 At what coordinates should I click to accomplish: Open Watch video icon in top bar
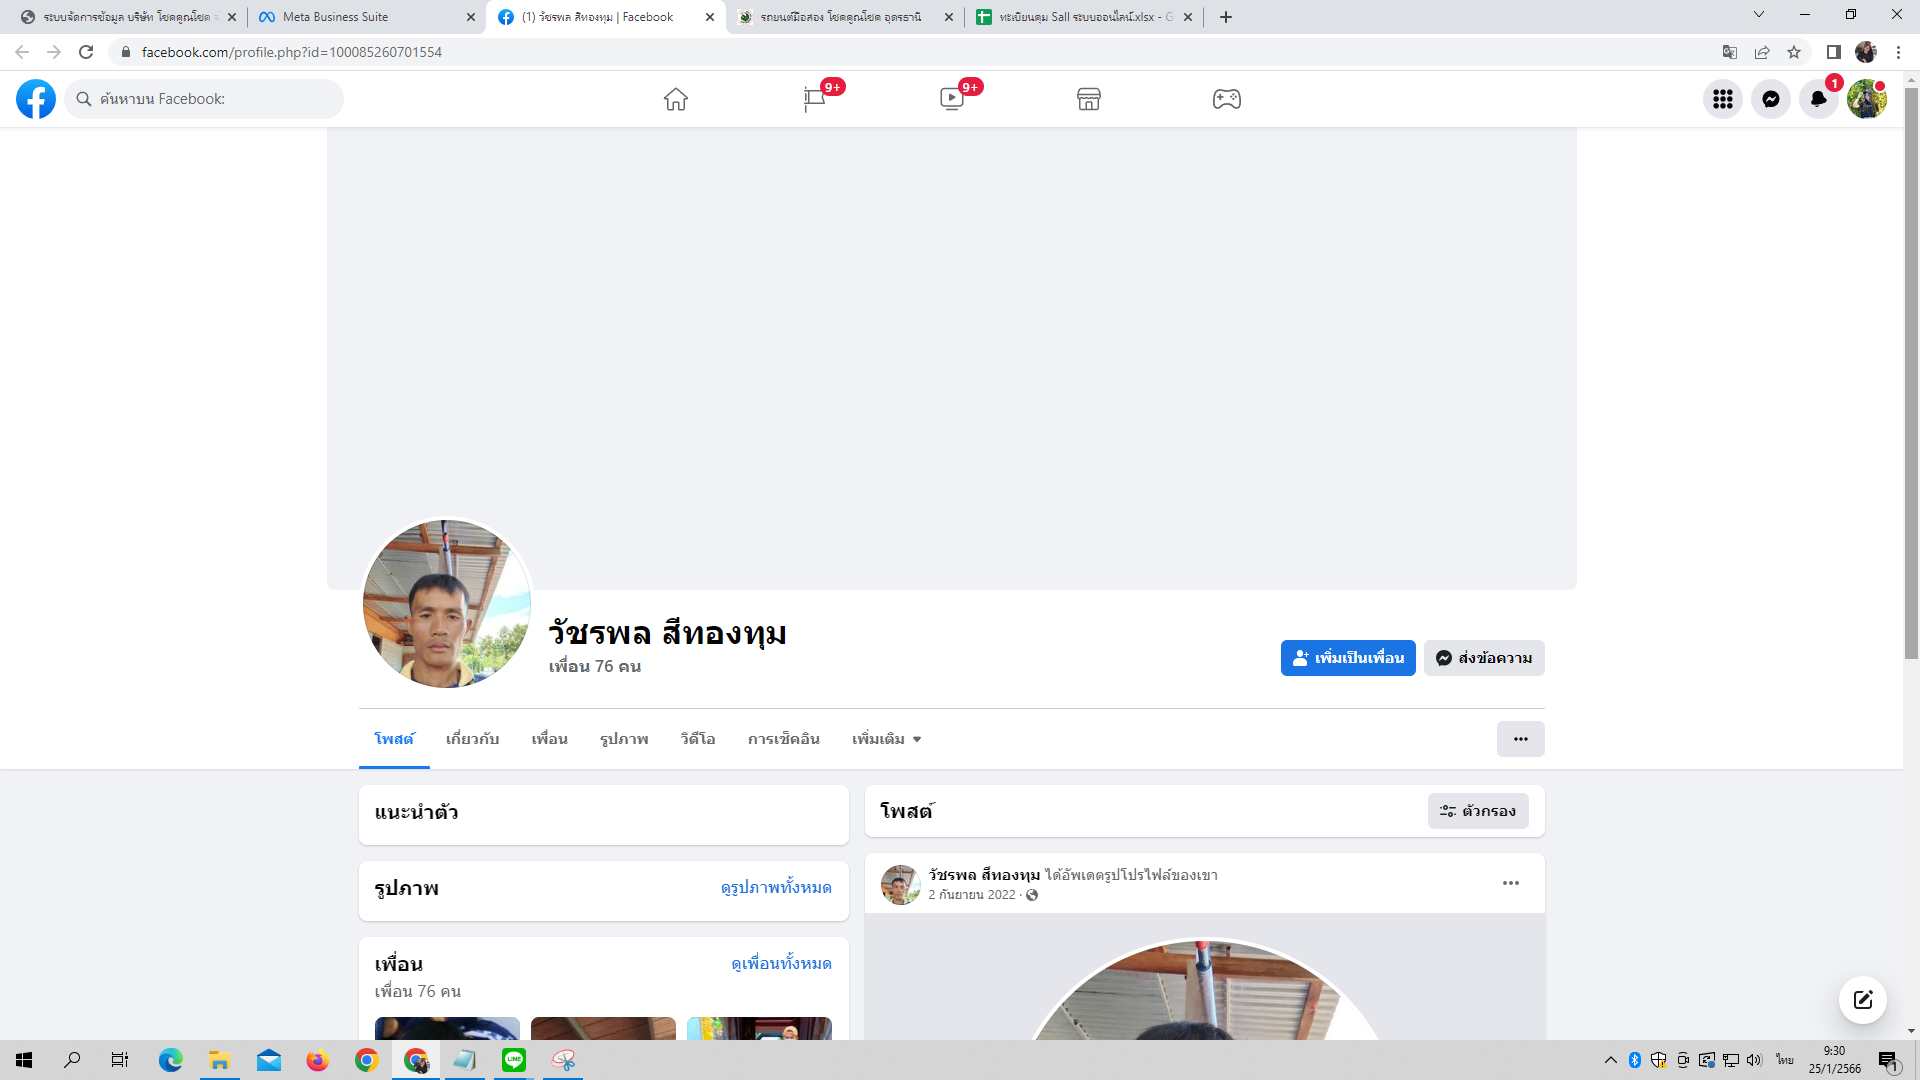pyautogui.click(x=952, y=99)
